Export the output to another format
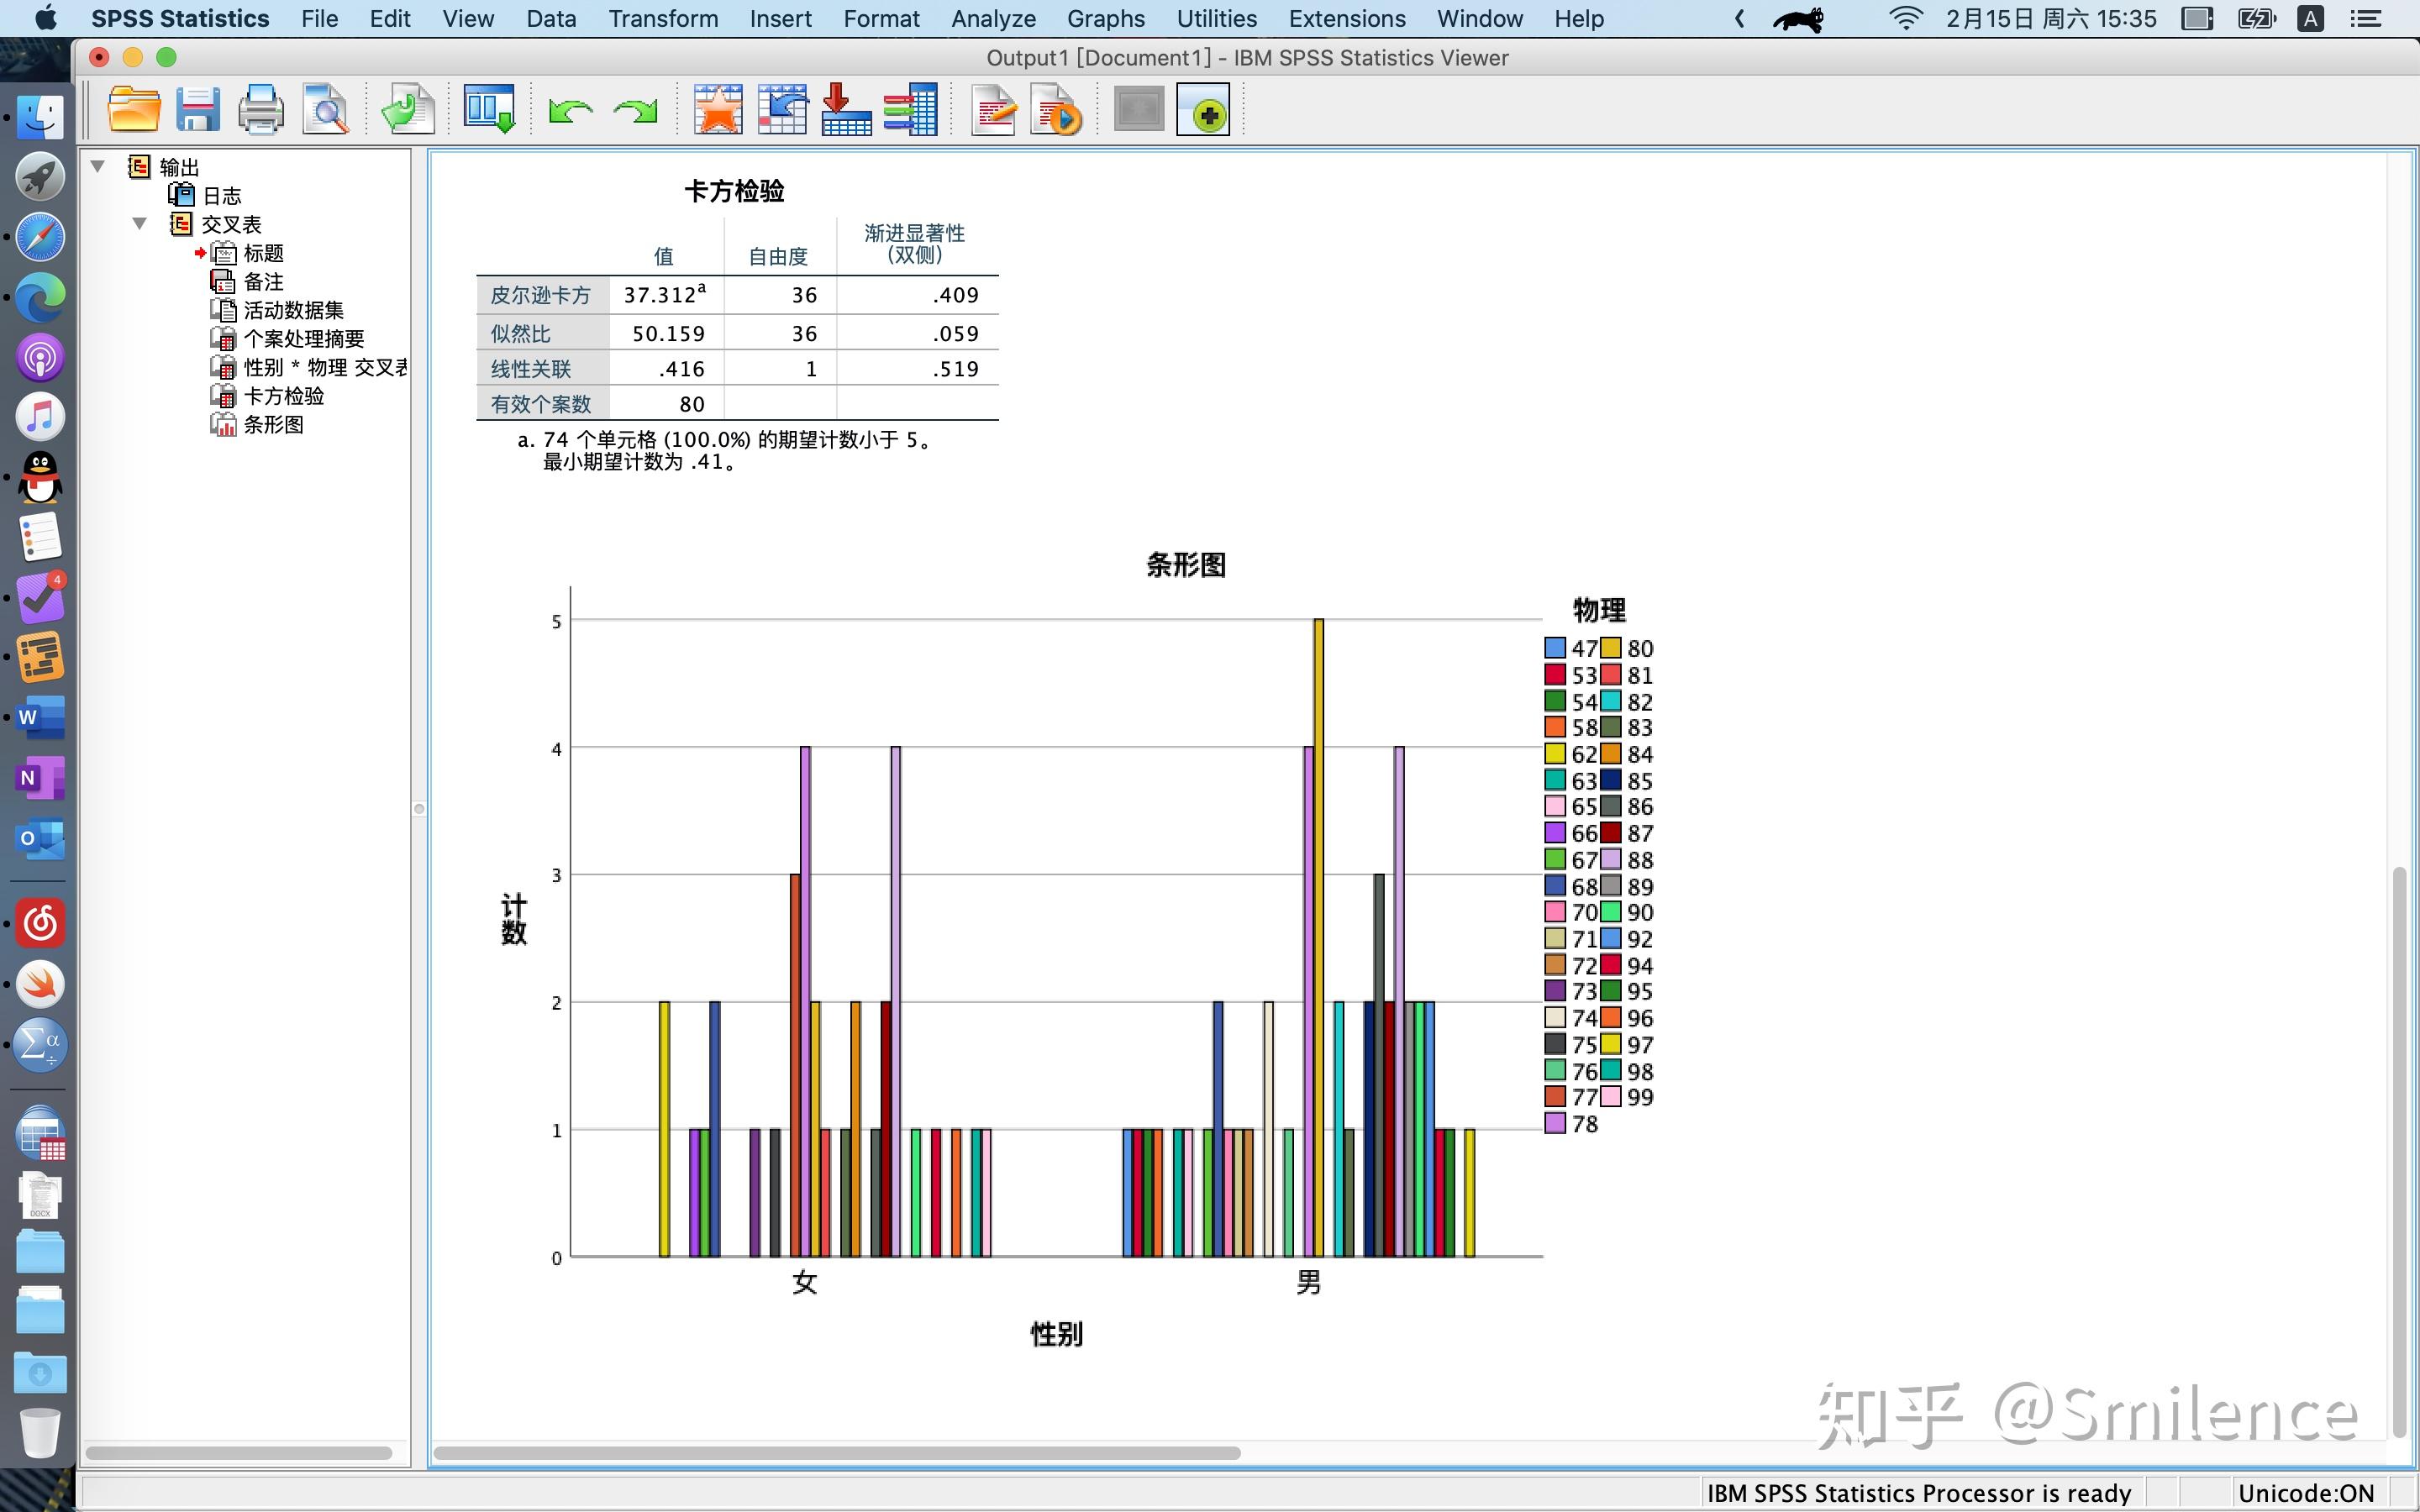Screen dimensions: 2420x1512 click(407, 108)
